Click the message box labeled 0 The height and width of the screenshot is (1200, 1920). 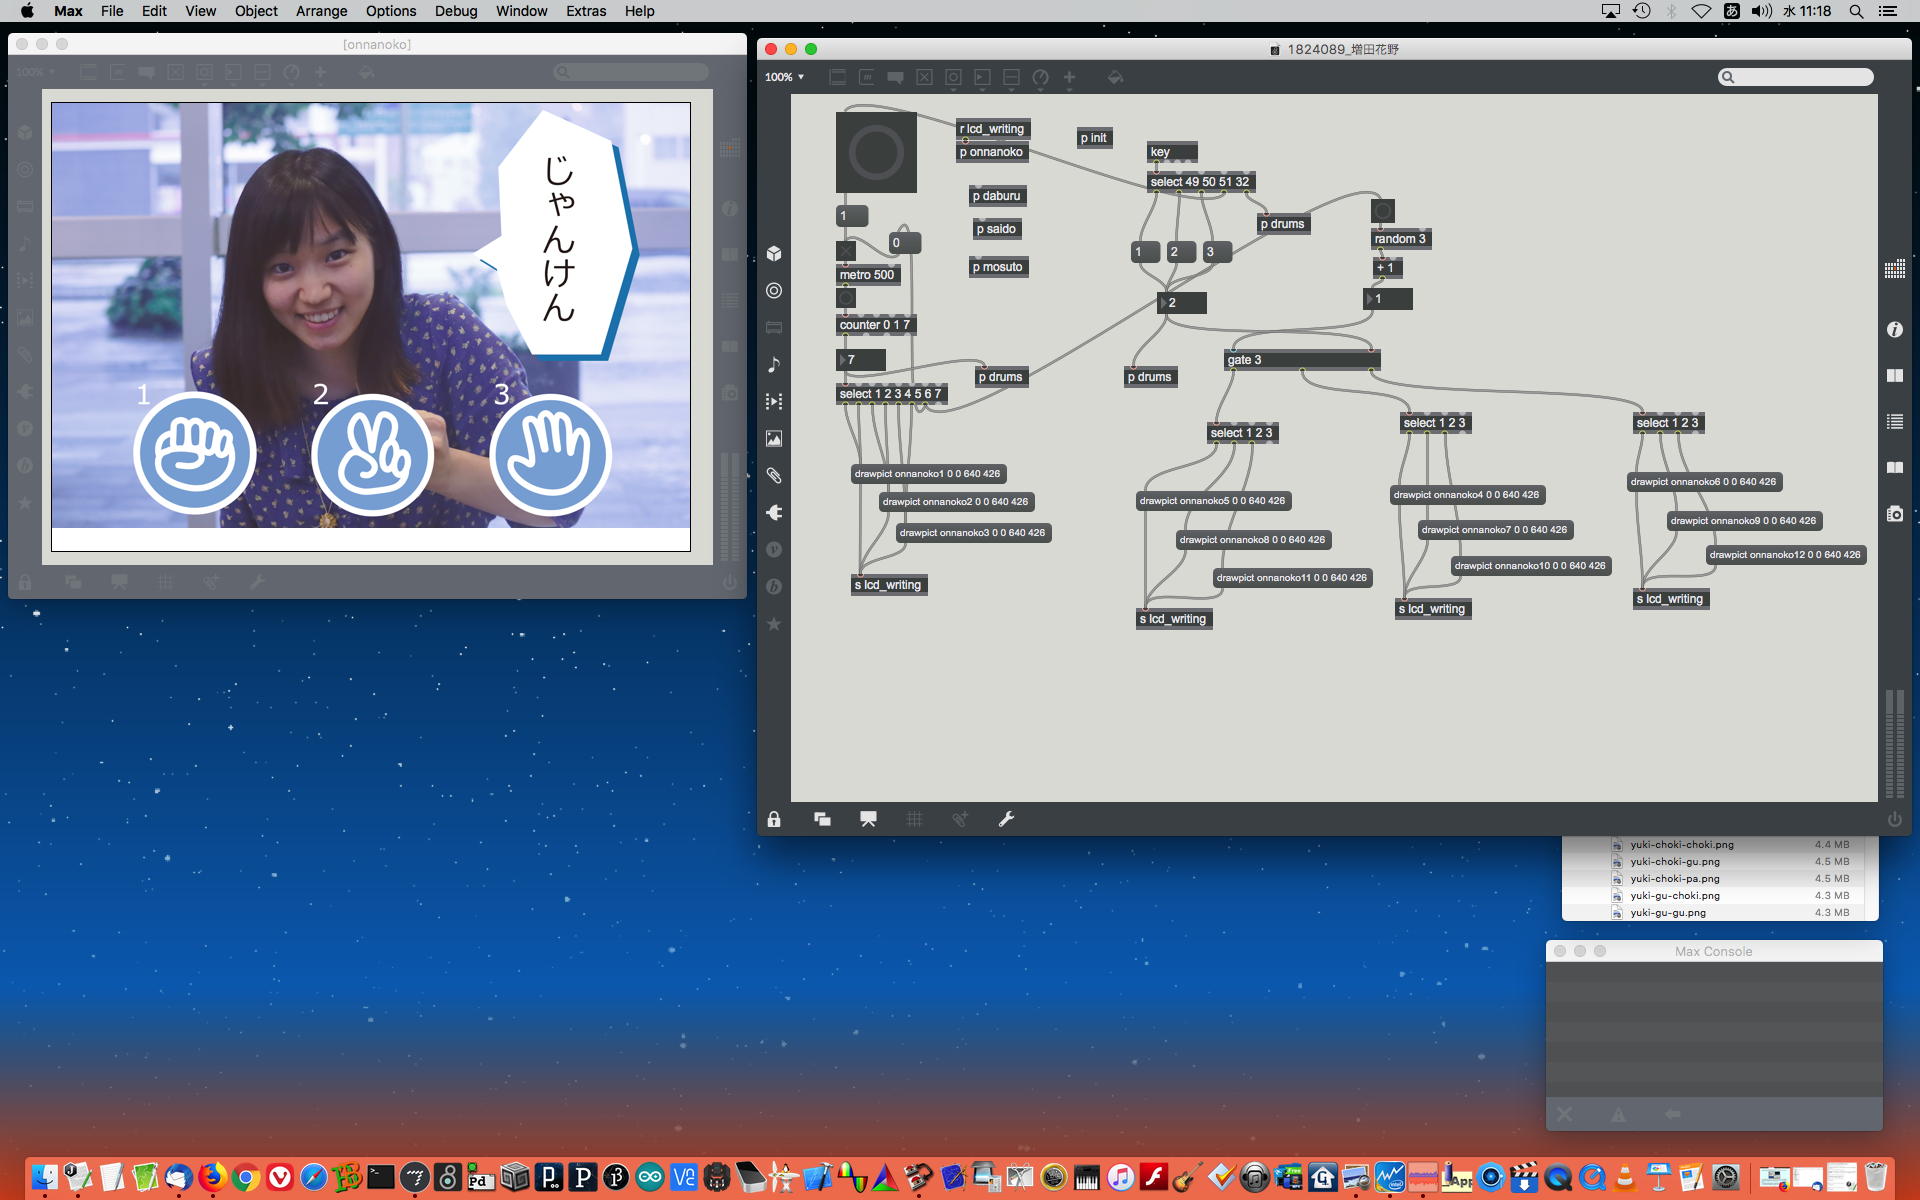(x=903, y=243)
